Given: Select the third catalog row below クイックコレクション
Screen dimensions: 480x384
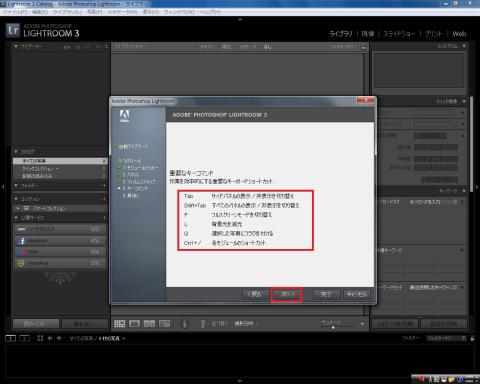Looking at the screenshot, I should (60, 176).
